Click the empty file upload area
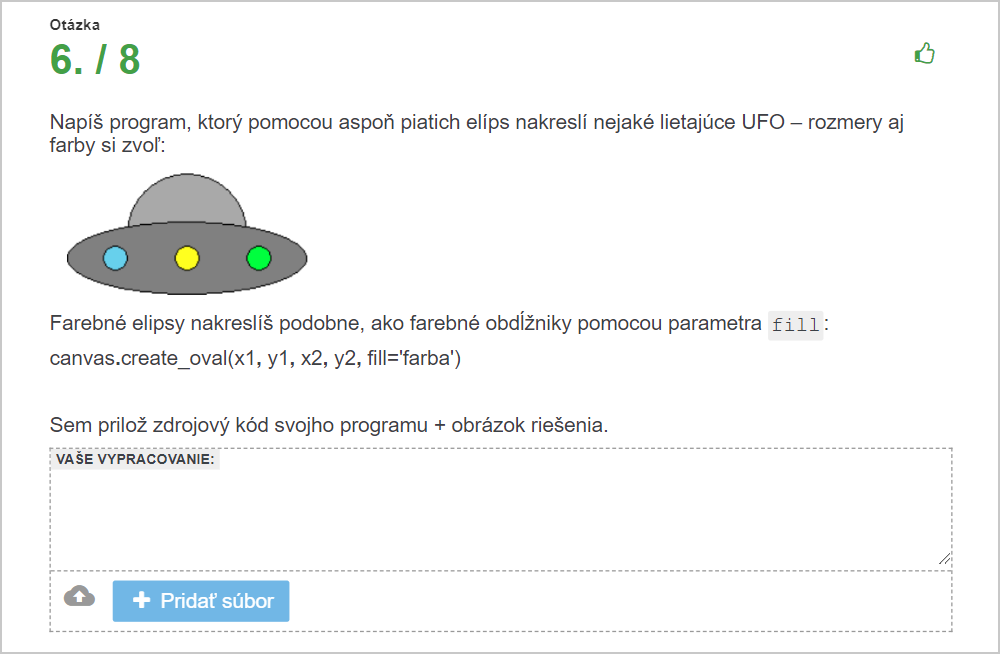The height and width of the screenshot is (654, 1000). coord(619,601)
